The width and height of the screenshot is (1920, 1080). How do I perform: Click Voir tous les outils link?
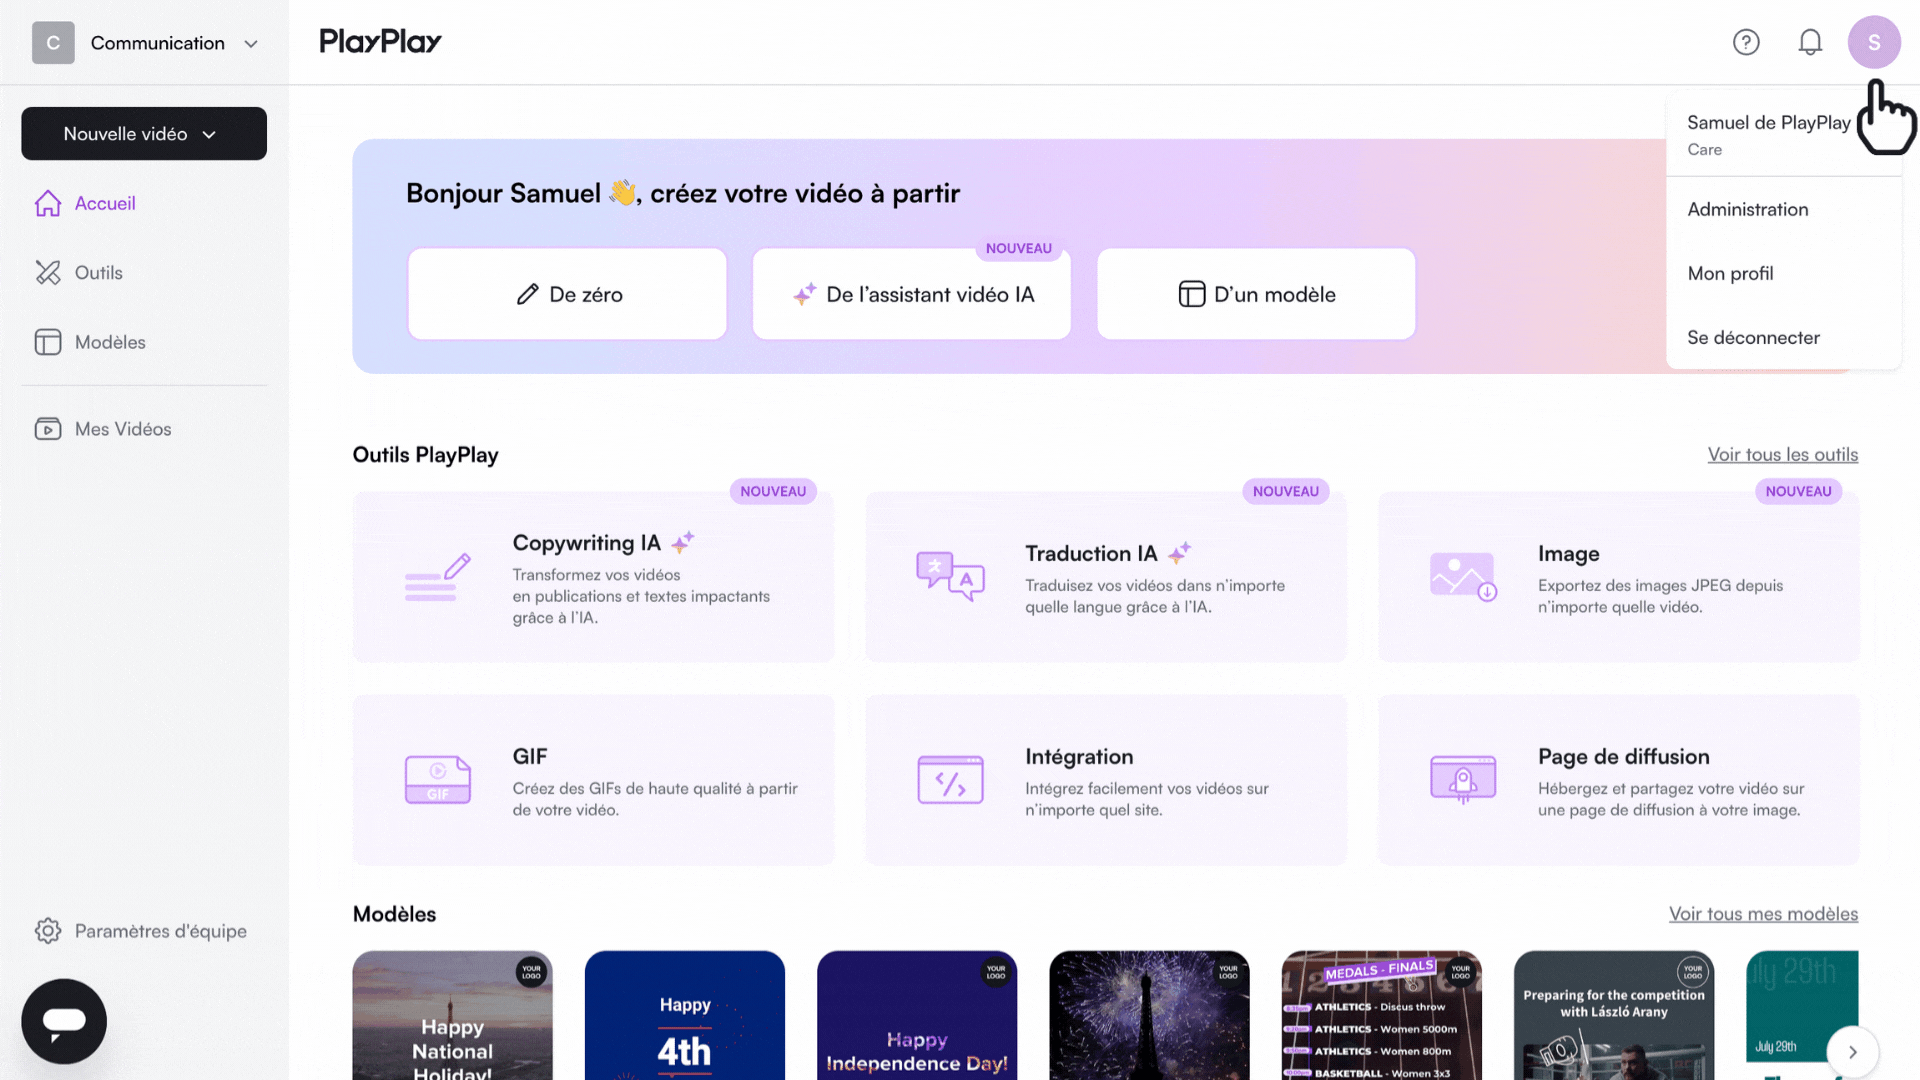1782,455
